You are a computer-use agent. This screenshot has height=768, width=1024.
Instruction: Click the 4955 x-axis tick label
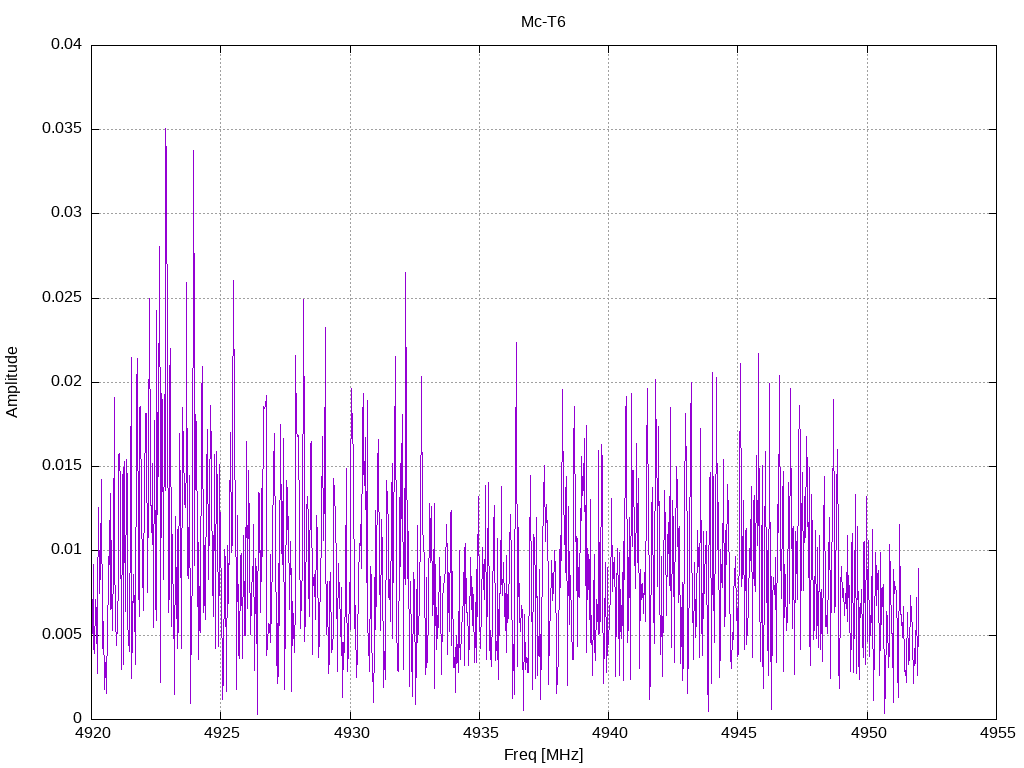pyautogui.click(x=995, y=733)
